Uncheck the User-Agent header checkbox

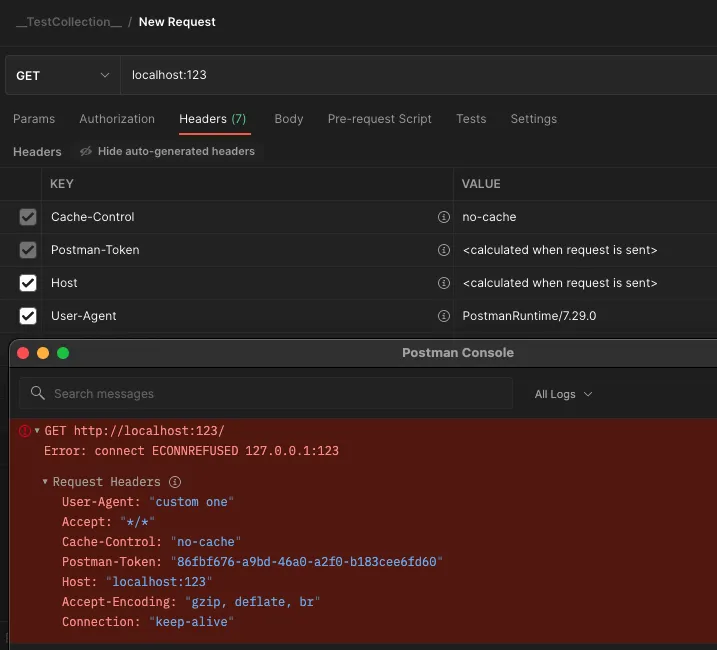[x=28, y=316]
